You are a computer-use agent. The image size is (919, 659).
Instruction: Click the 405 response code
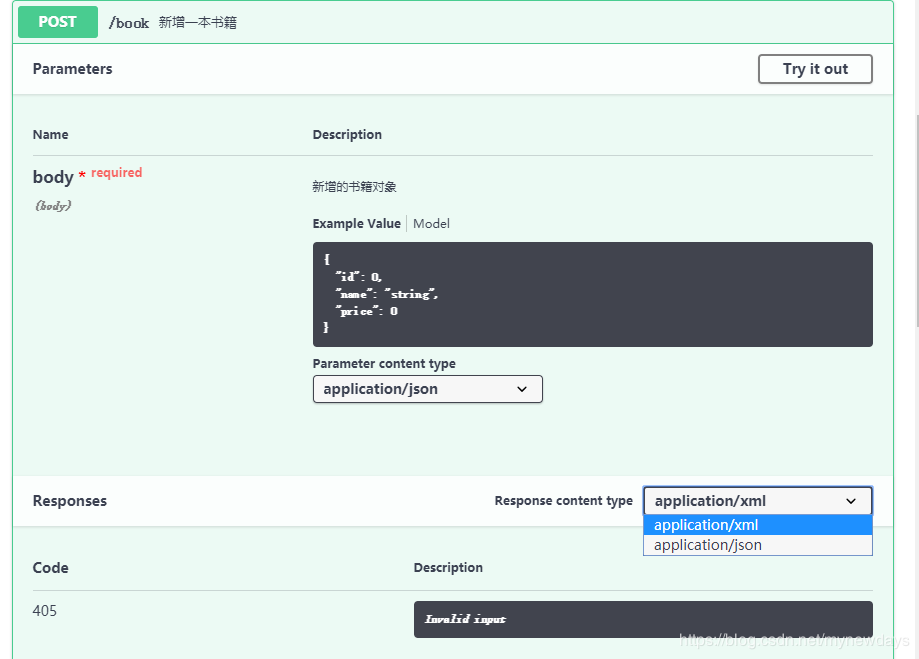point(45,611)
